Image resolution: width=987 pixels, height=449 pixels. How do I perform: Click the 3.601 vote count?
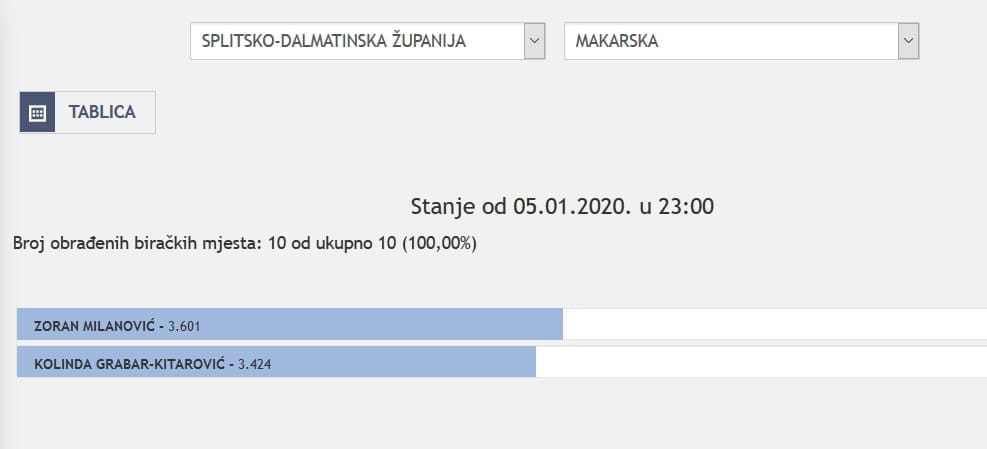pyautogui.click(x=185, y=326)
